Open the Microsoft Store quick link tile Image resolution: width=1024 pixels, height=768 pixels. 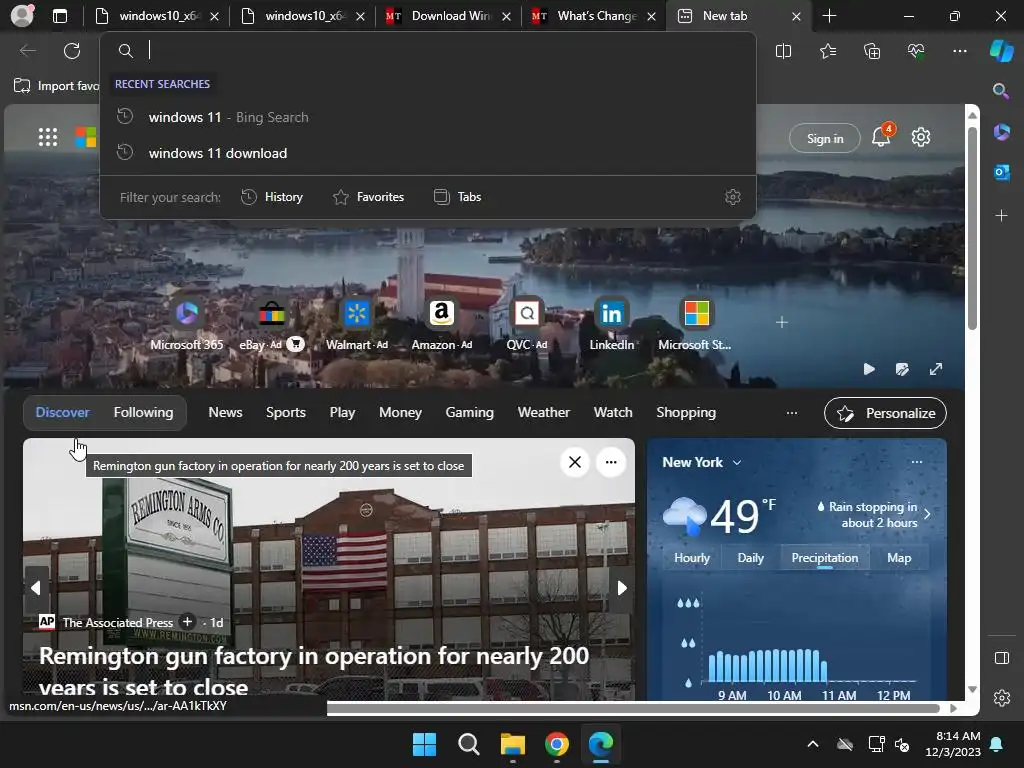click(696, 325)
